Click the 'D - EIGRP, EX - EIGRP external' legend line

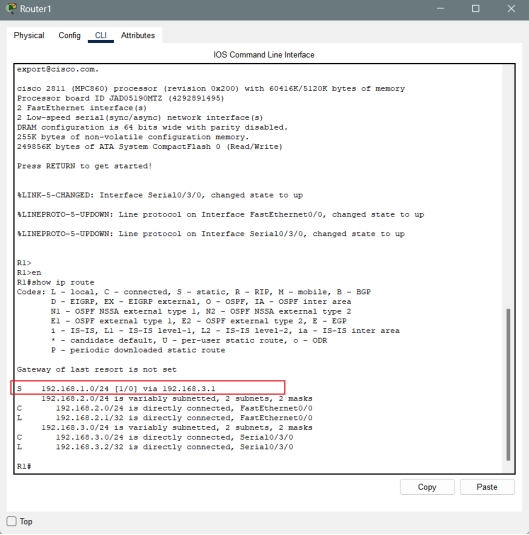pos(201,302)
